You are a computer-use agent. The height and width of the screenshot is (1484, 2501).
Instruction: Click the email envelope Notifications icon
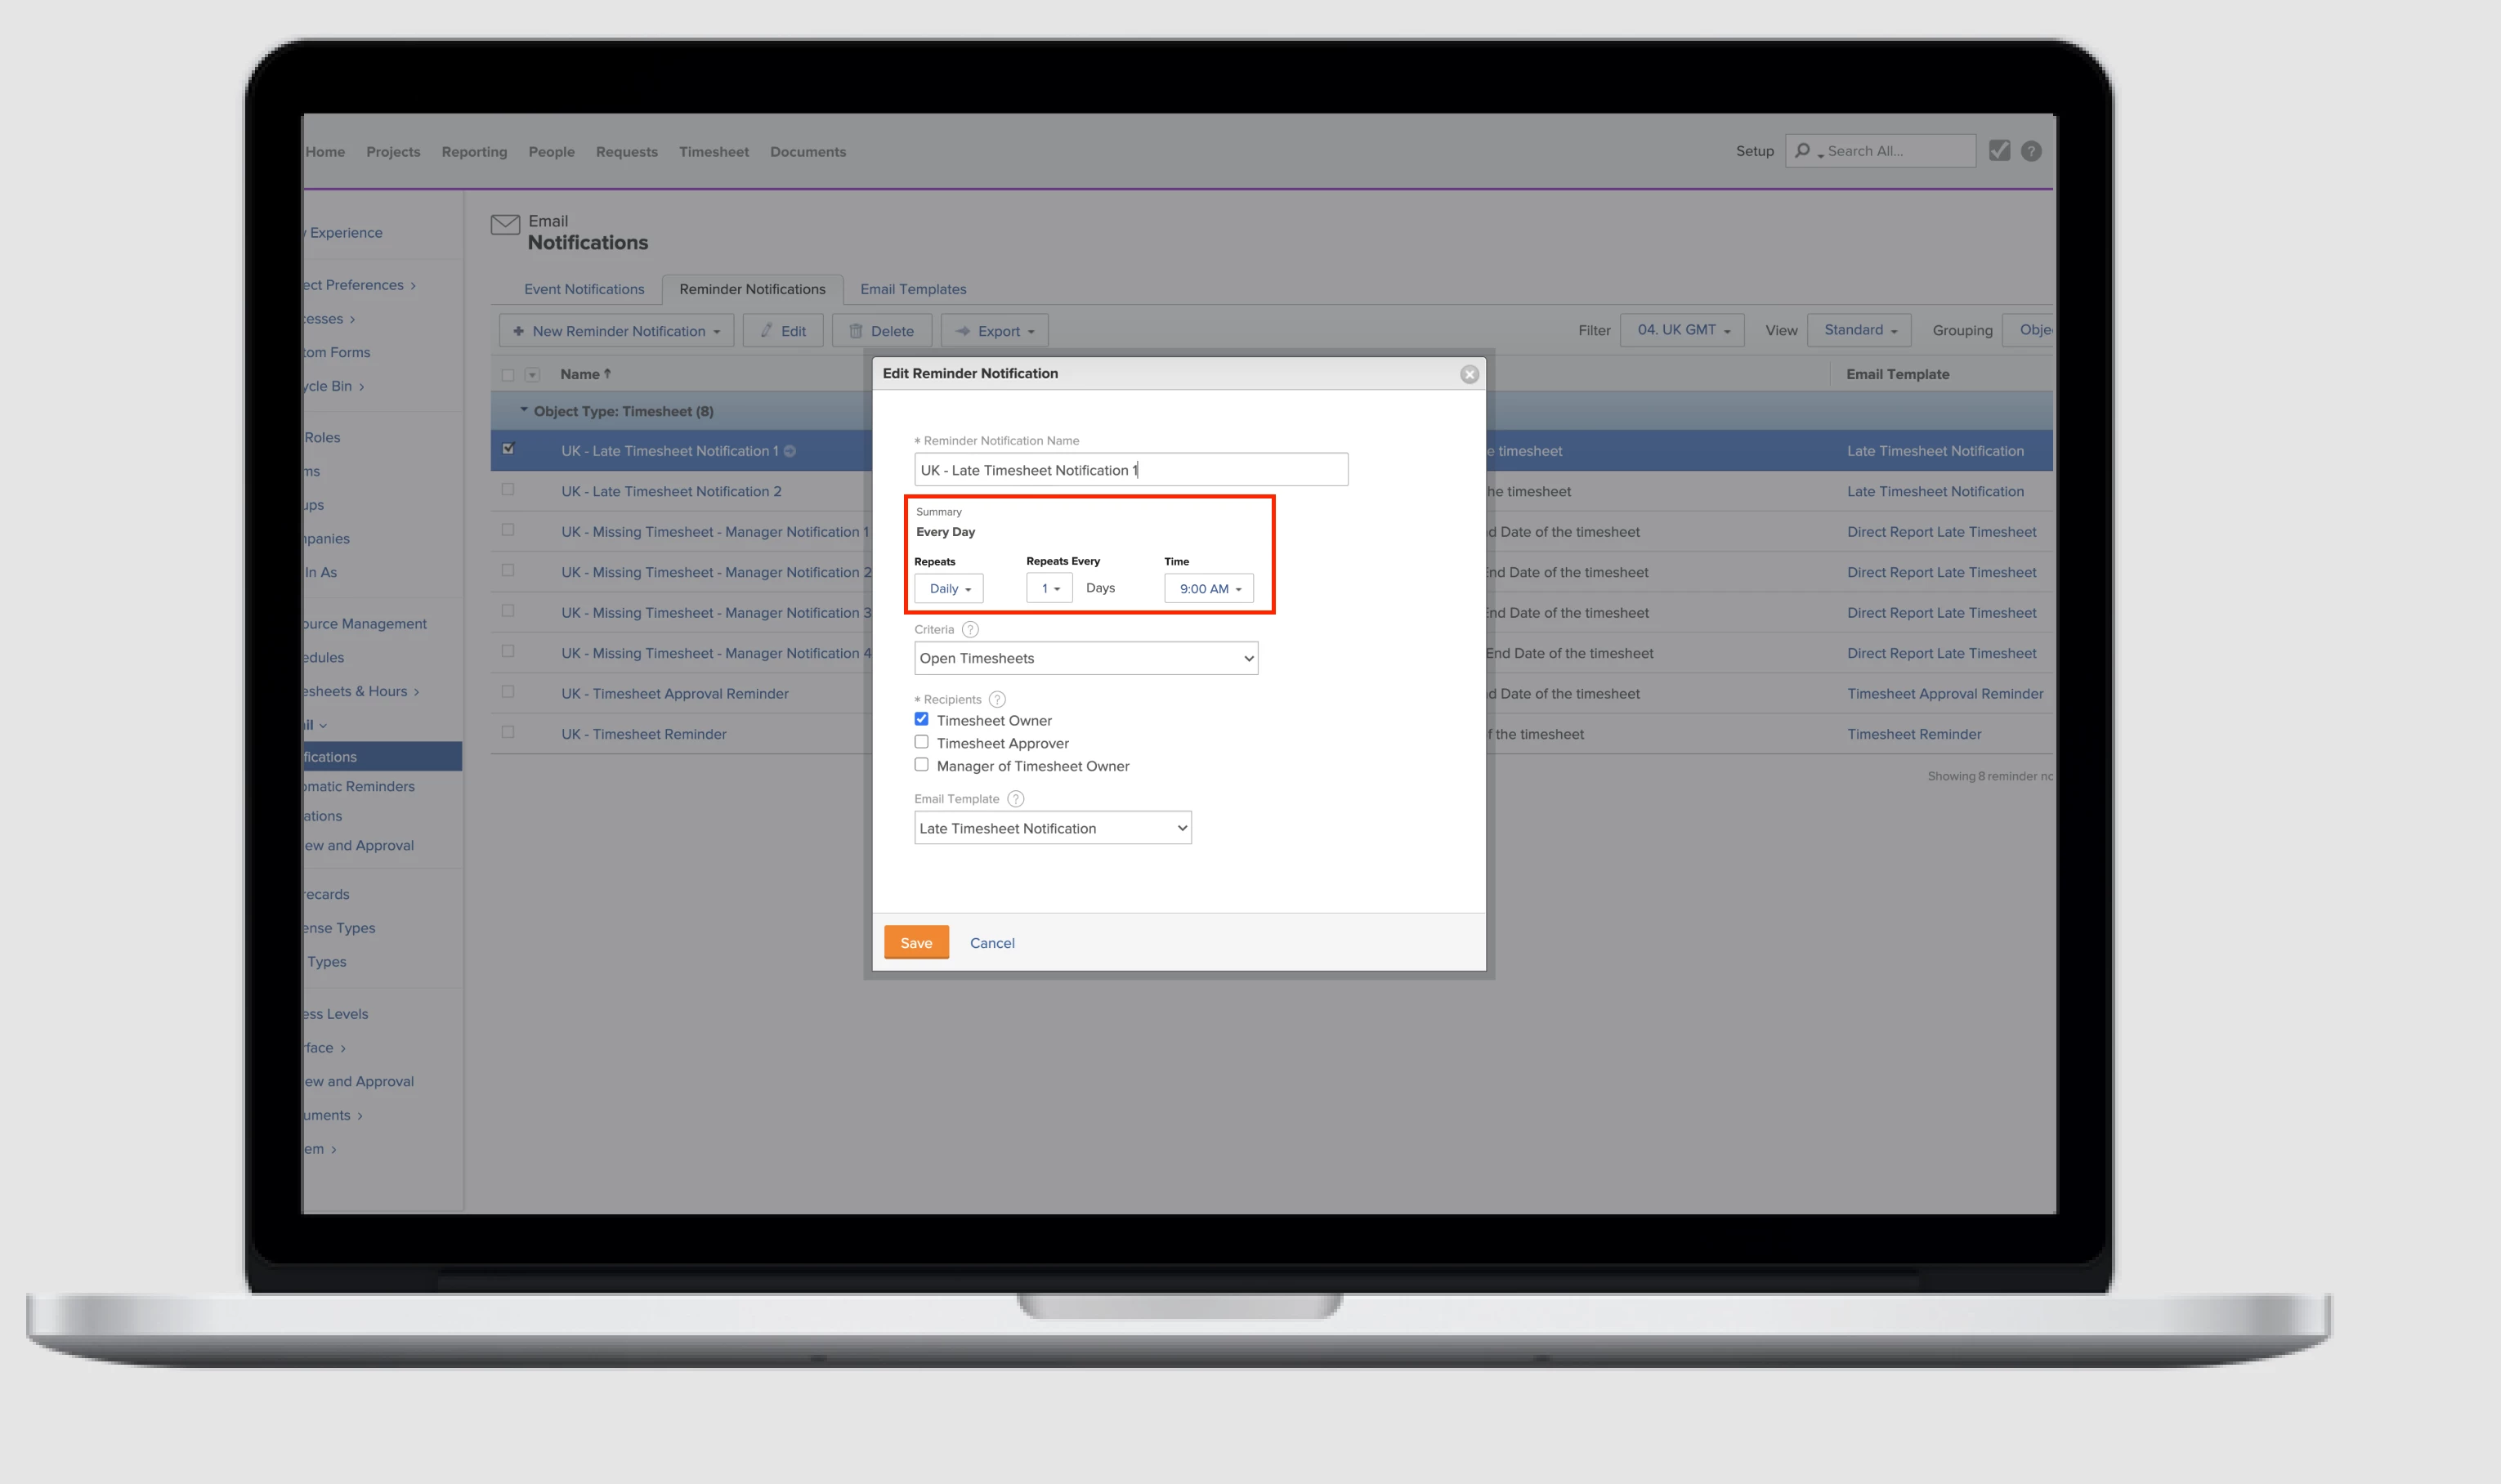click(x=505, y=225)
